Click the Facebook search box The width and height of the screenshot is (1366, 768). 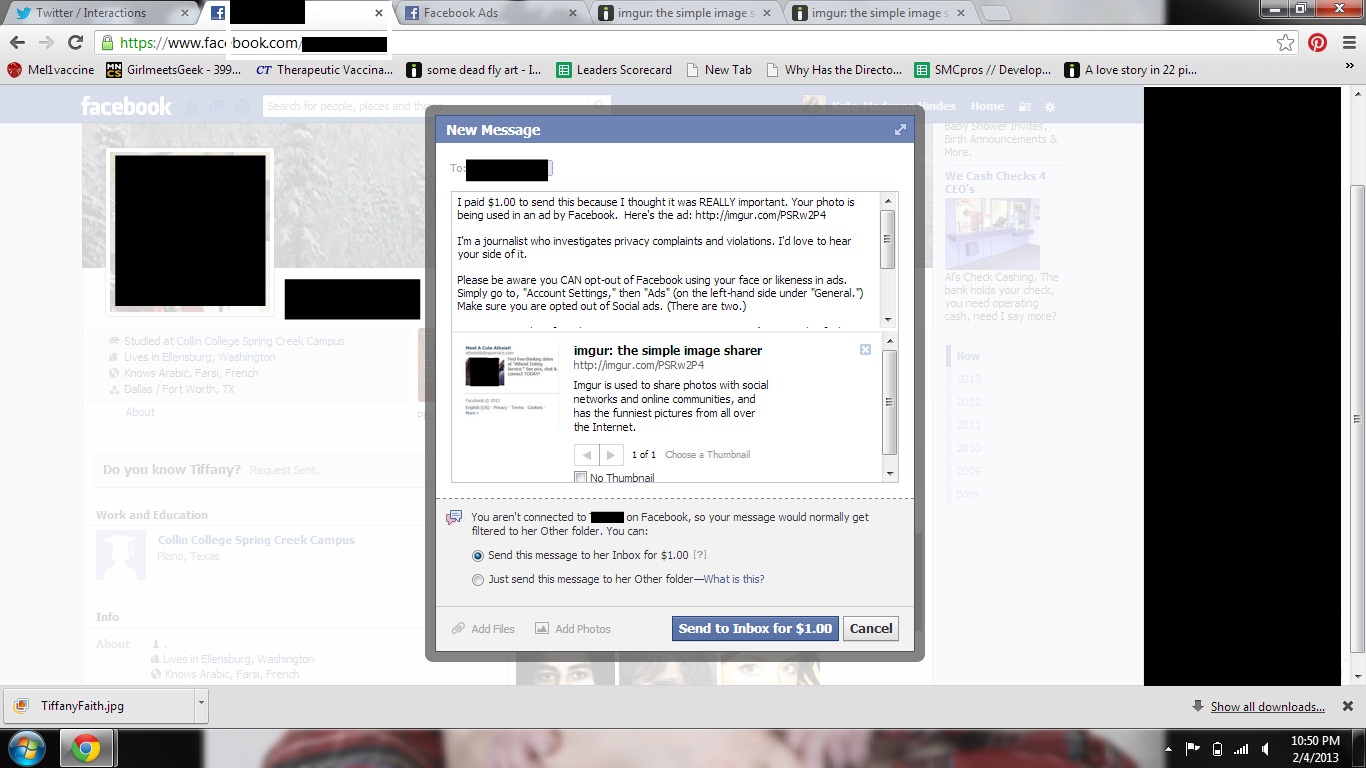click(436, 106)
